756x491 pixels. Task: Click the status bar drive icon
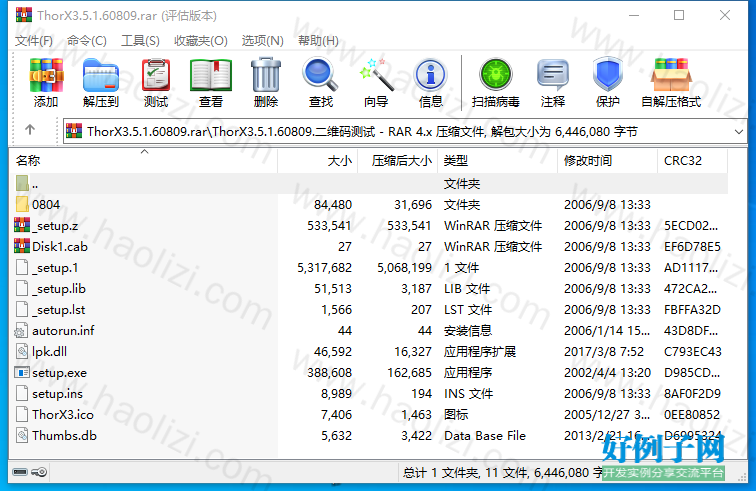point(20,472)
